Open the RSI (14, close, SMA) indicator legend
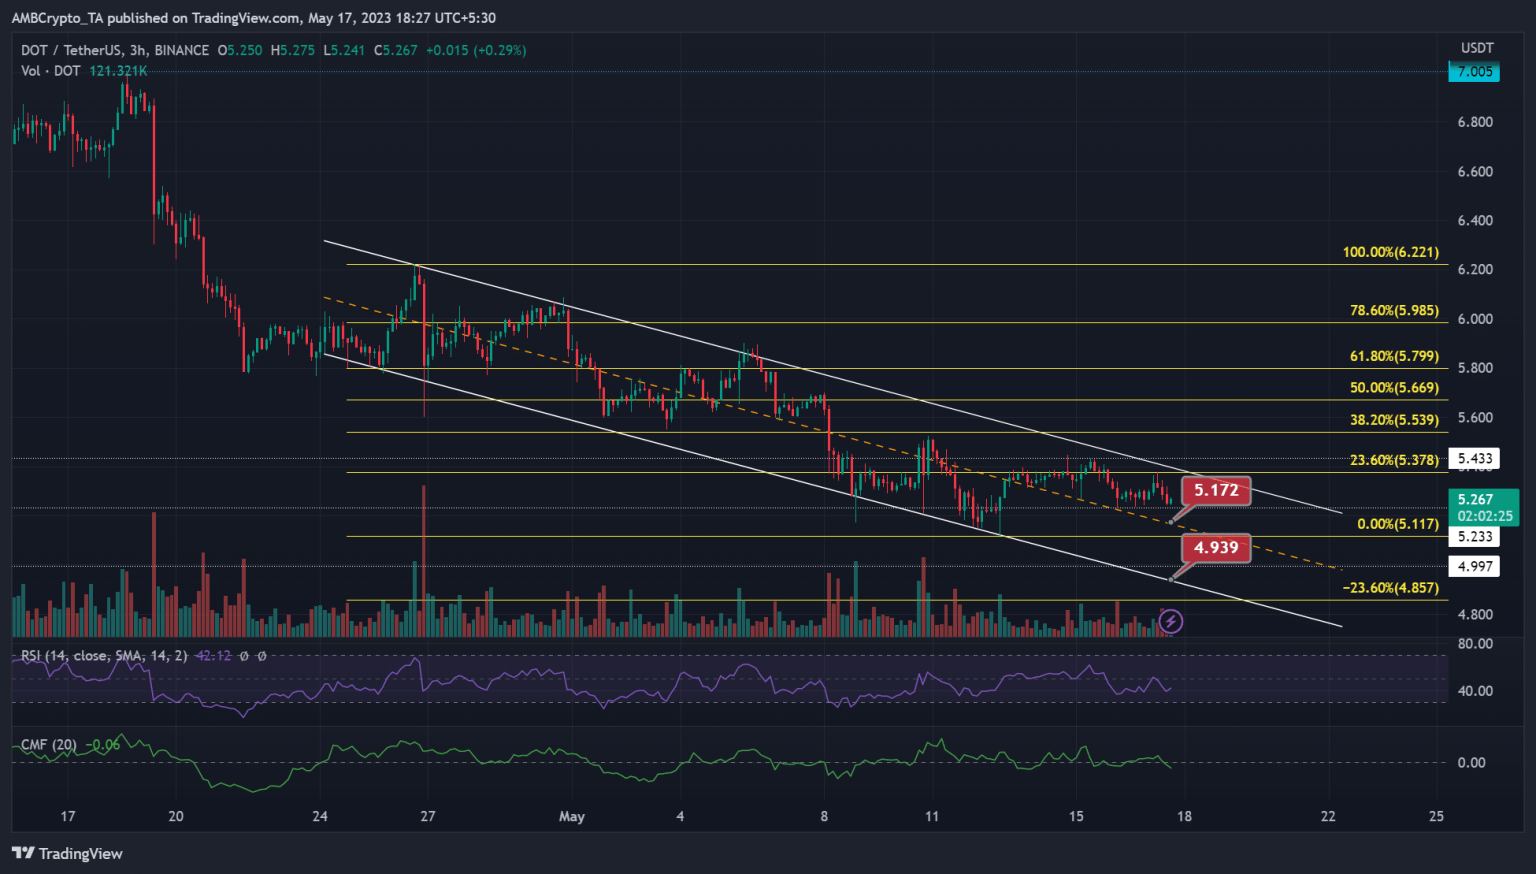Image resolution: width=1536 pixels, height=874 pixels. pyautogui.click(x=104, y=656)
